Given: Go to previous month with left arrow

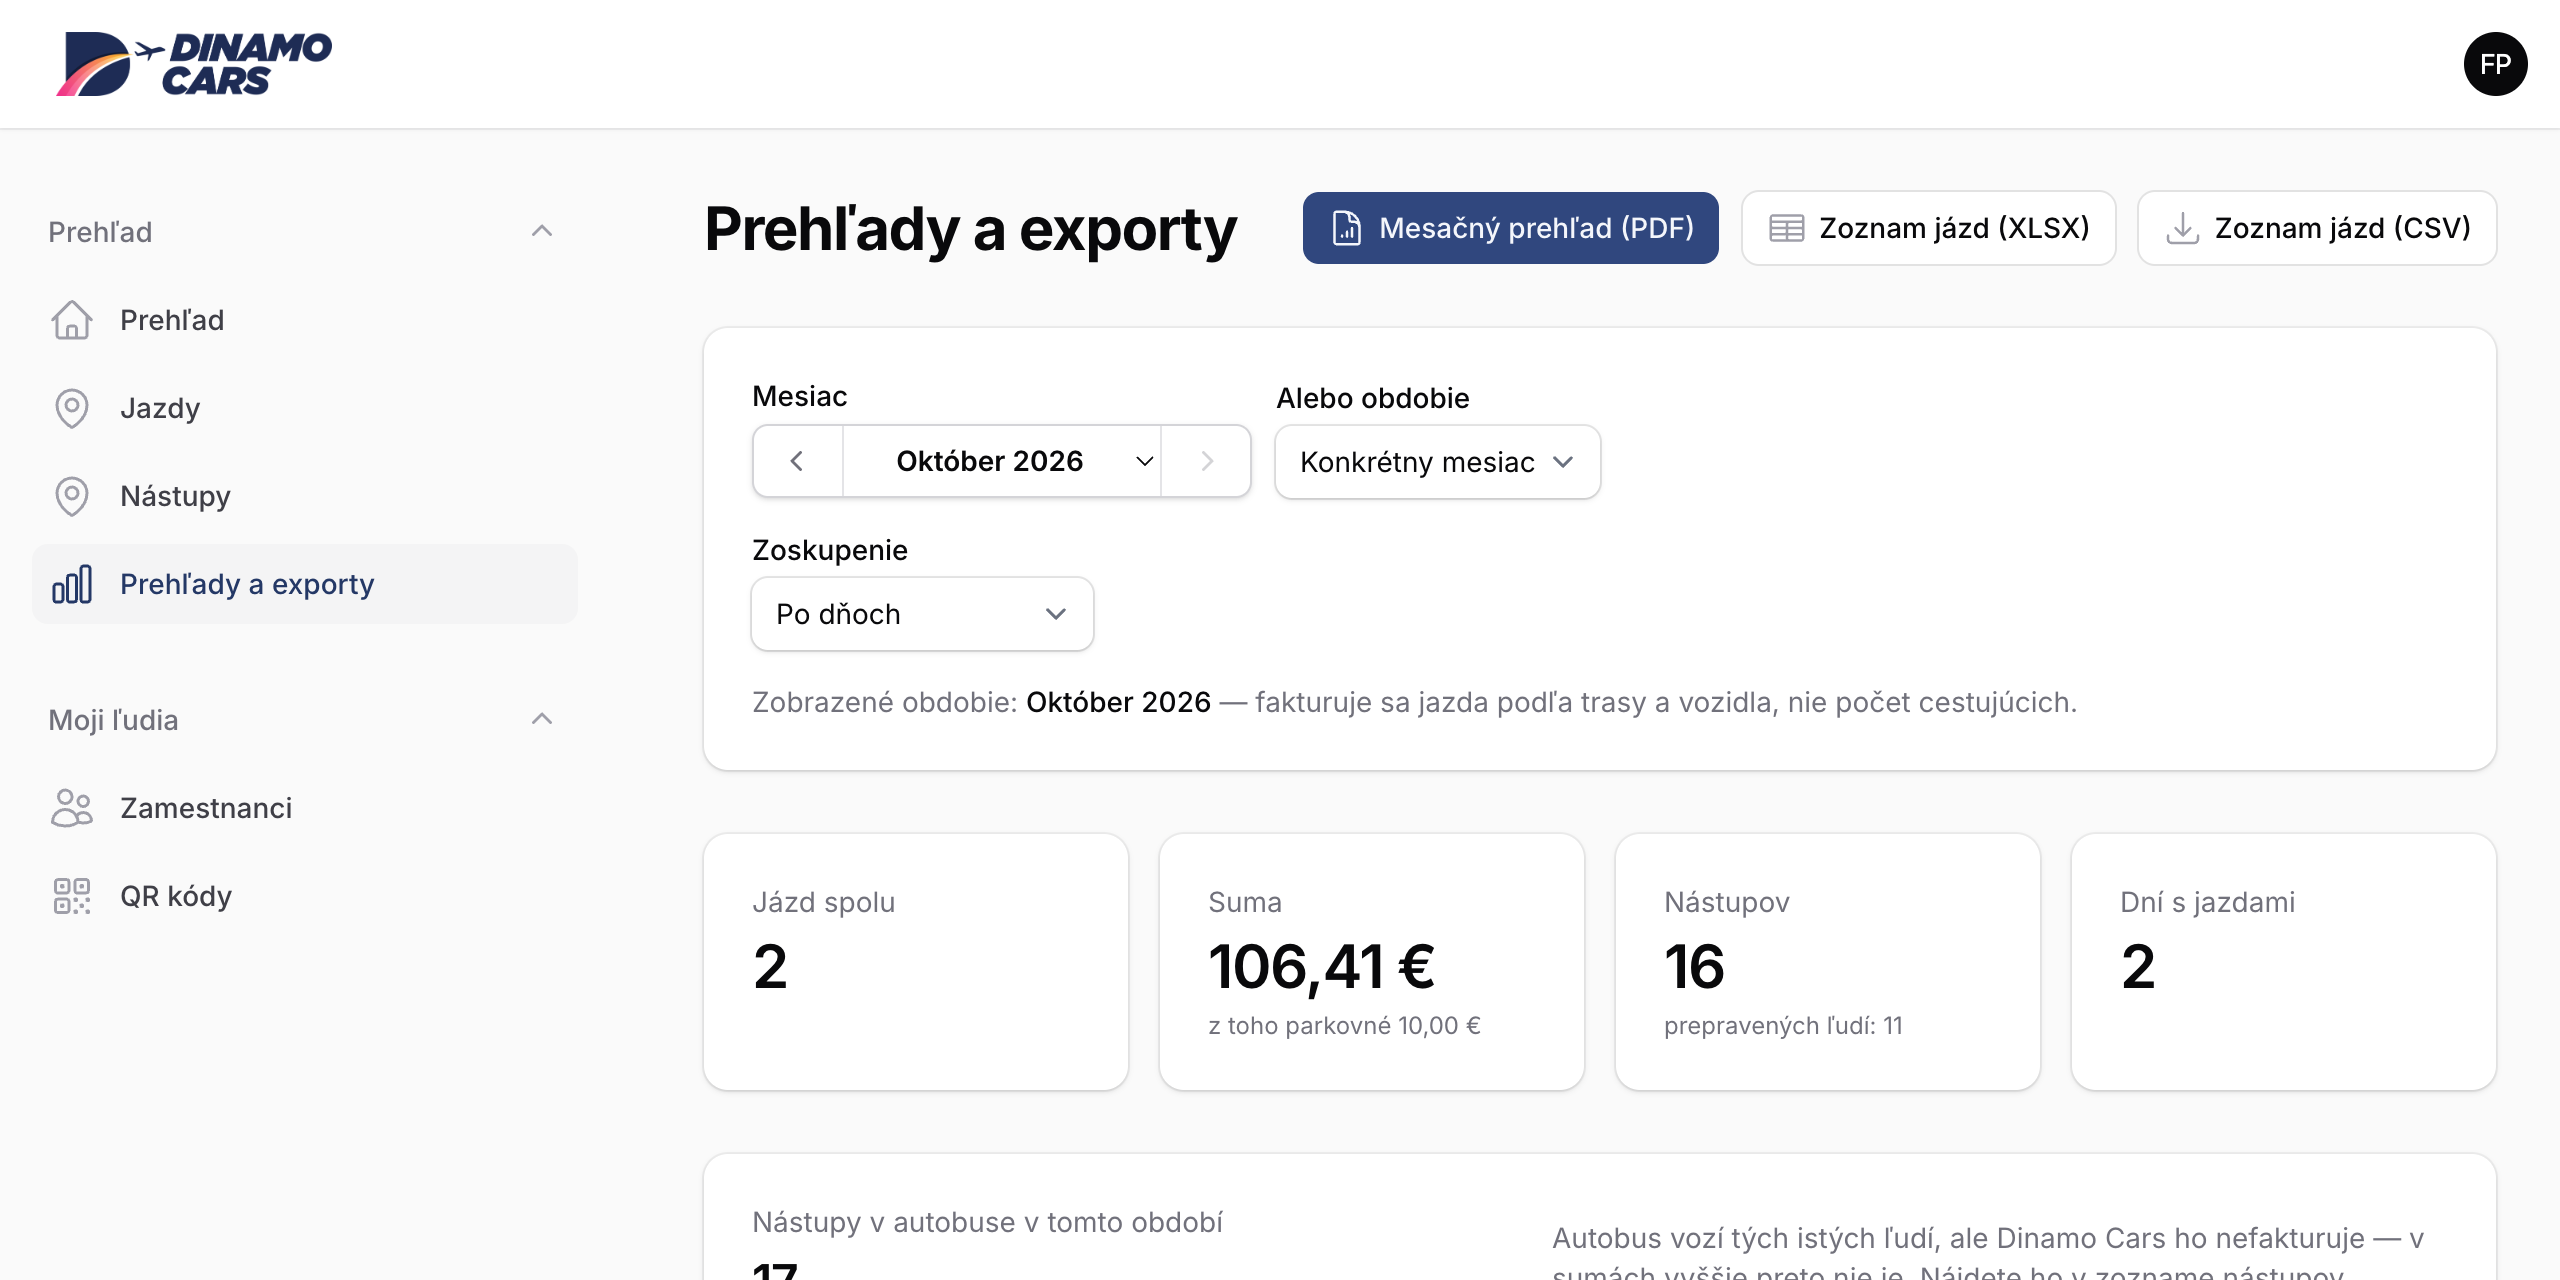Looking at the screenshot, I should tap(797, 461).
